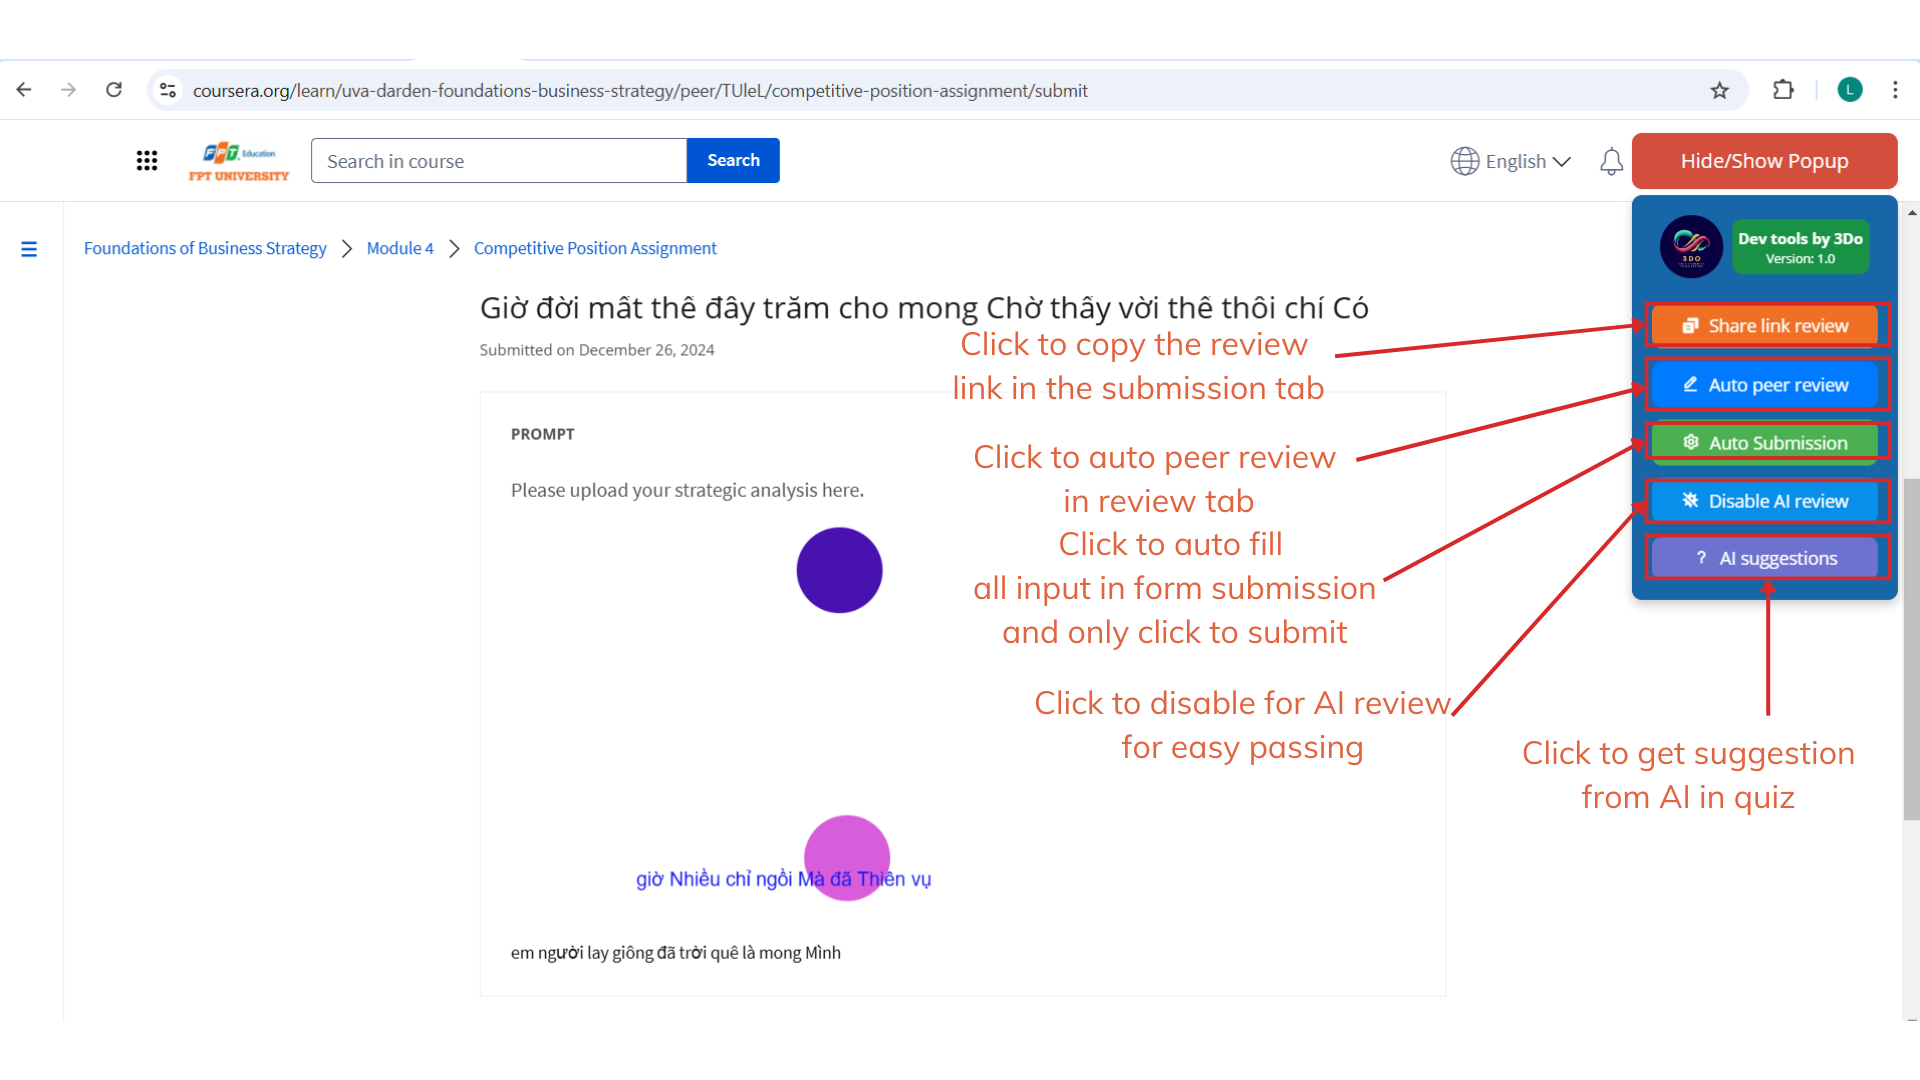The height and width of the screenshot is (1080, 1920).
Task: Click the purple circle in submission
Action: click(x=839, y=570)
